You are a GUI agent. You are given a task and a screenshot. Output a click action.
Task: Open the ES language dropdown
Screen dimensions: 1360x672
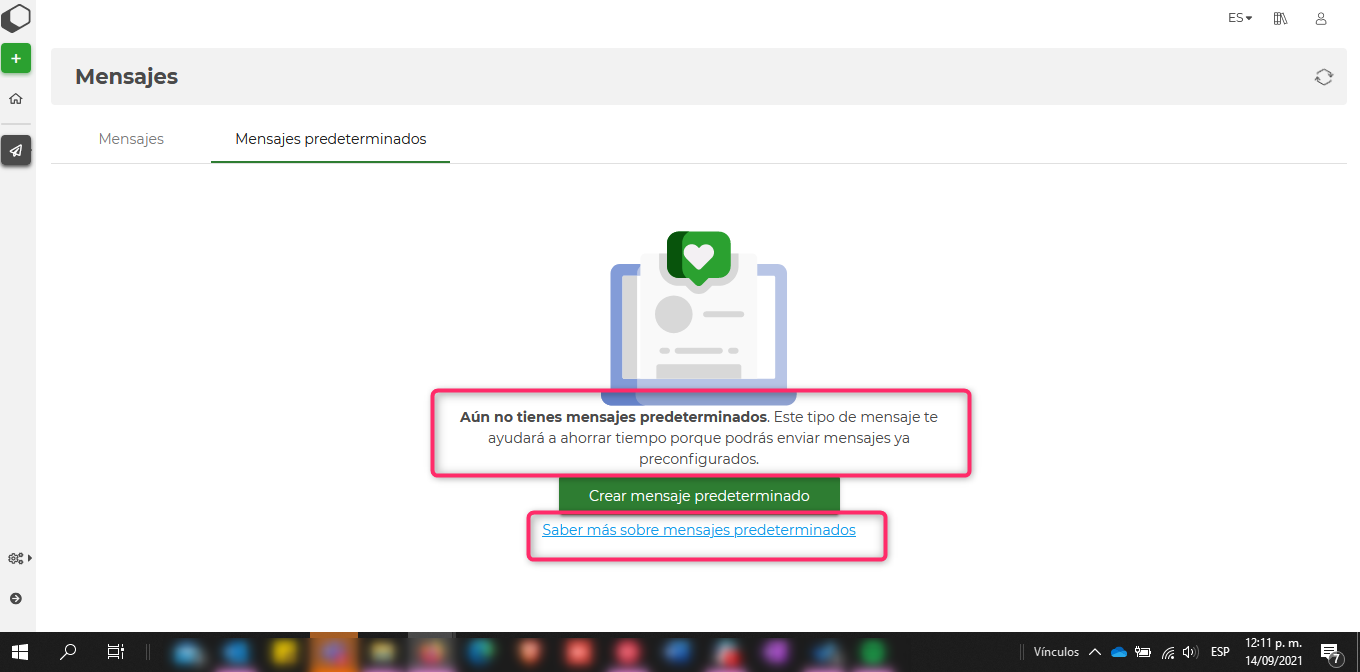pyautogui.click(x=1240, y=18)
